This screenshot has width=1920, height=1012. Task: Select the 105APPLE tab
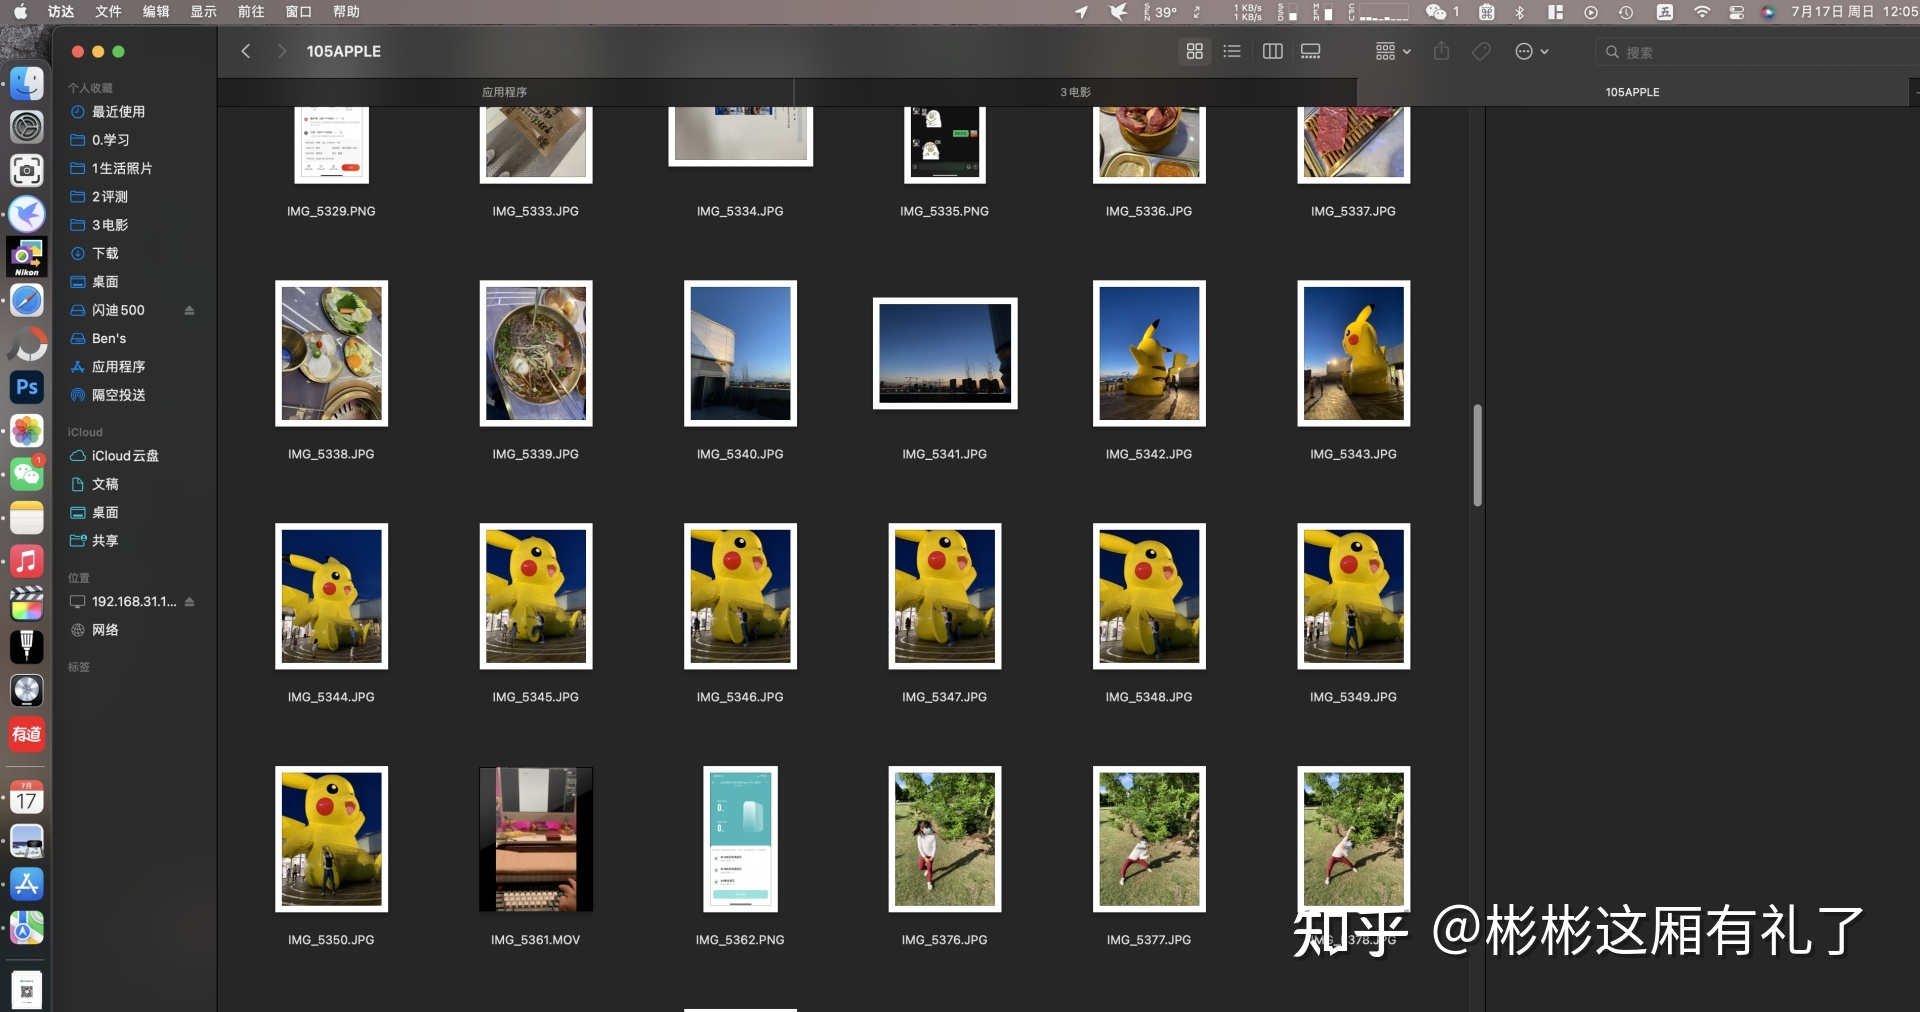pyautogui.click(x=1632, y=92)
